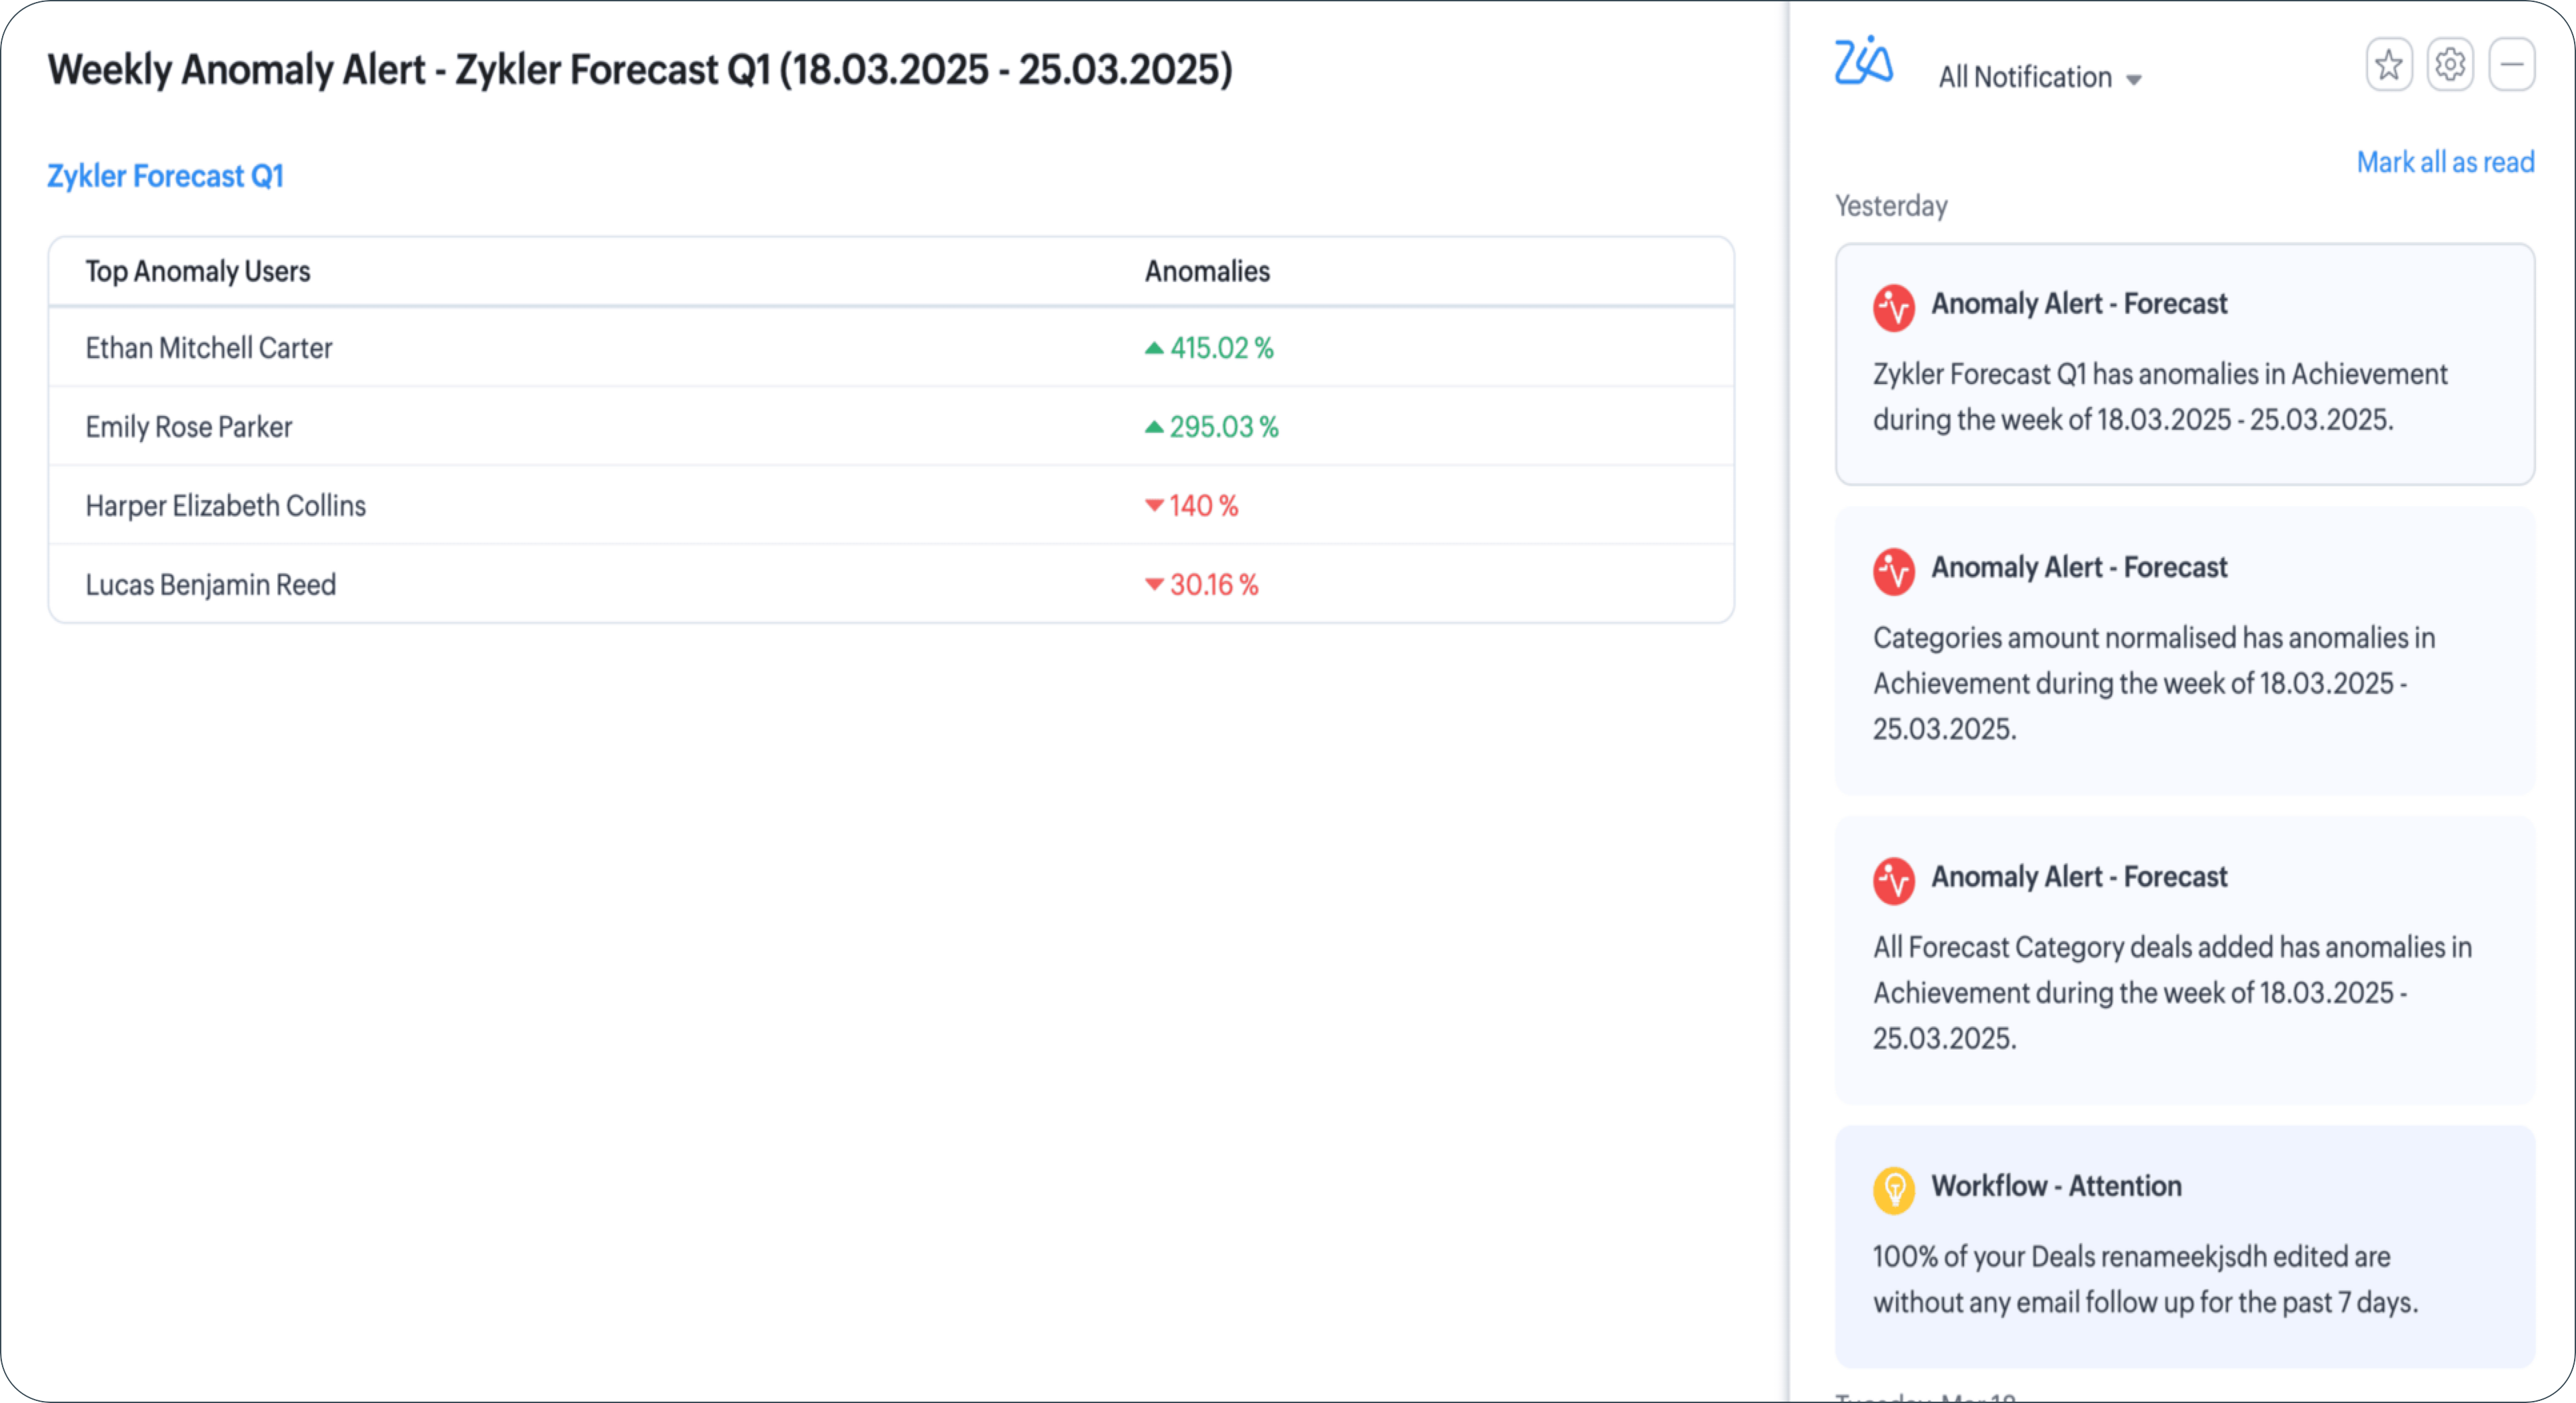Click the Zia logo icon
Viewport: 2576px width, 1403px height.
click(x=1863, y=62)
